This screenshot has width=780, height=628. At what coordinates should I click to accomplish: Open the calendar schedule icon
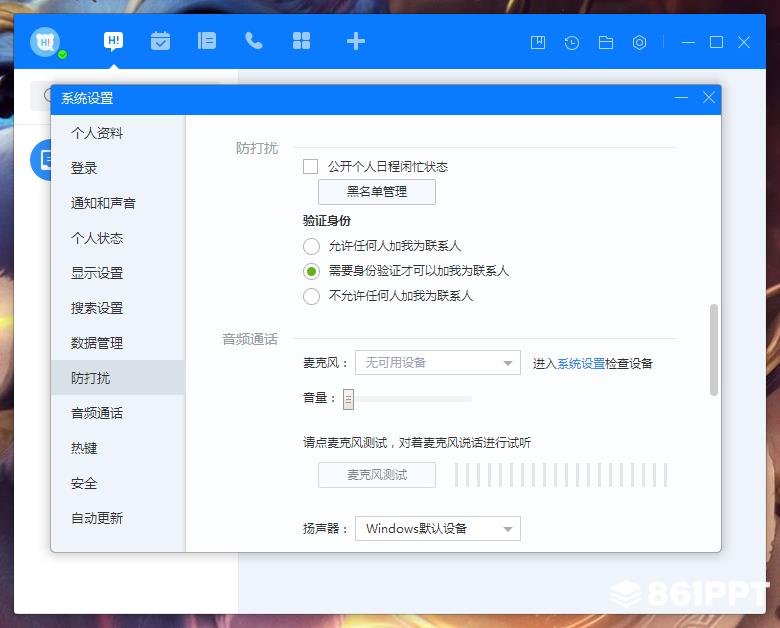coord(160,41)
